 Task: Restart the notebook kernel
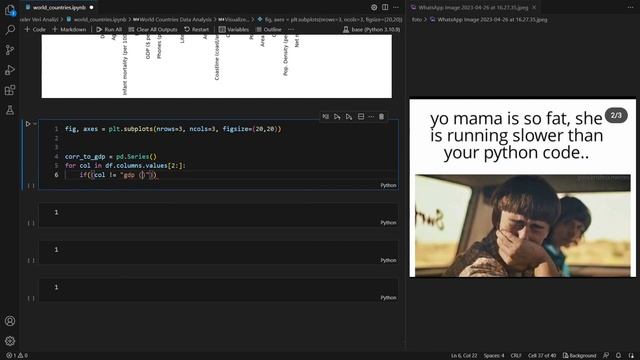196,29
